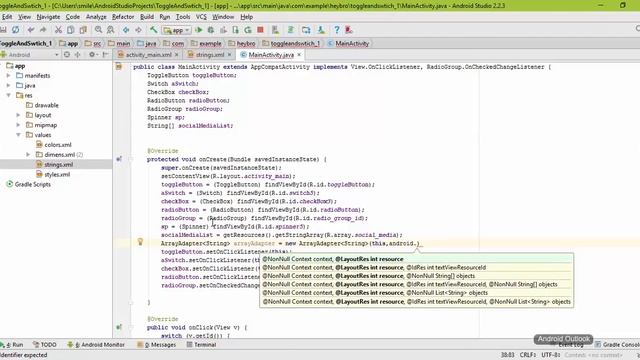The width and height of the screenshot is (640, 360).
Task: Select colors.xml in project tree
Action: coord(54,145)
